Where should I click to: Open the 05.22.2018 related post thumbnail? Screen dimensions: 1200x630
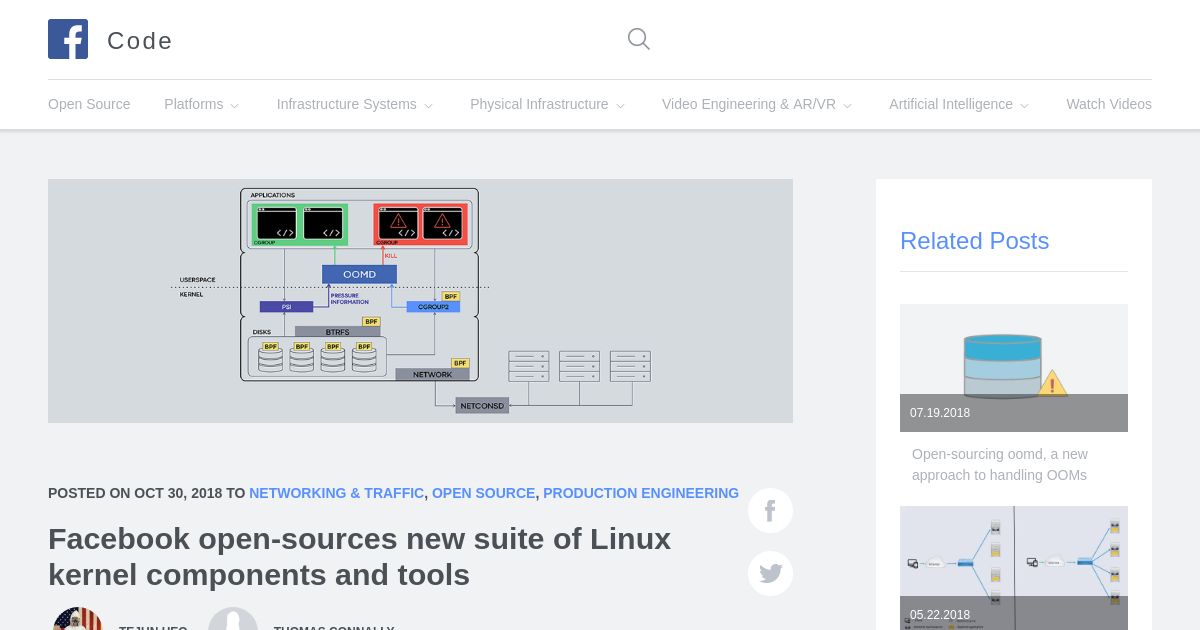point(1014,568)
